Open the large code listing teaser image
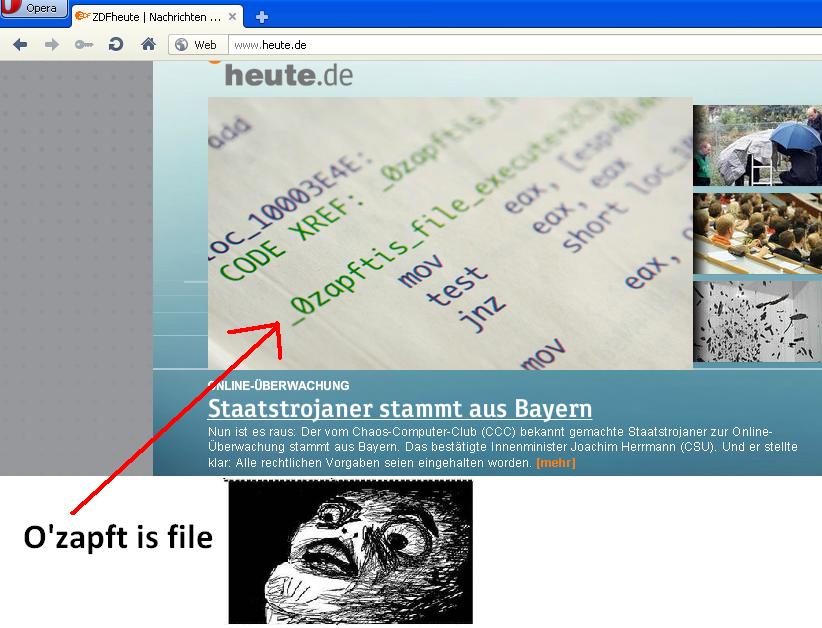Image resolution: width=822 pixels, height=628 pixels. click(x=450, y=232)
